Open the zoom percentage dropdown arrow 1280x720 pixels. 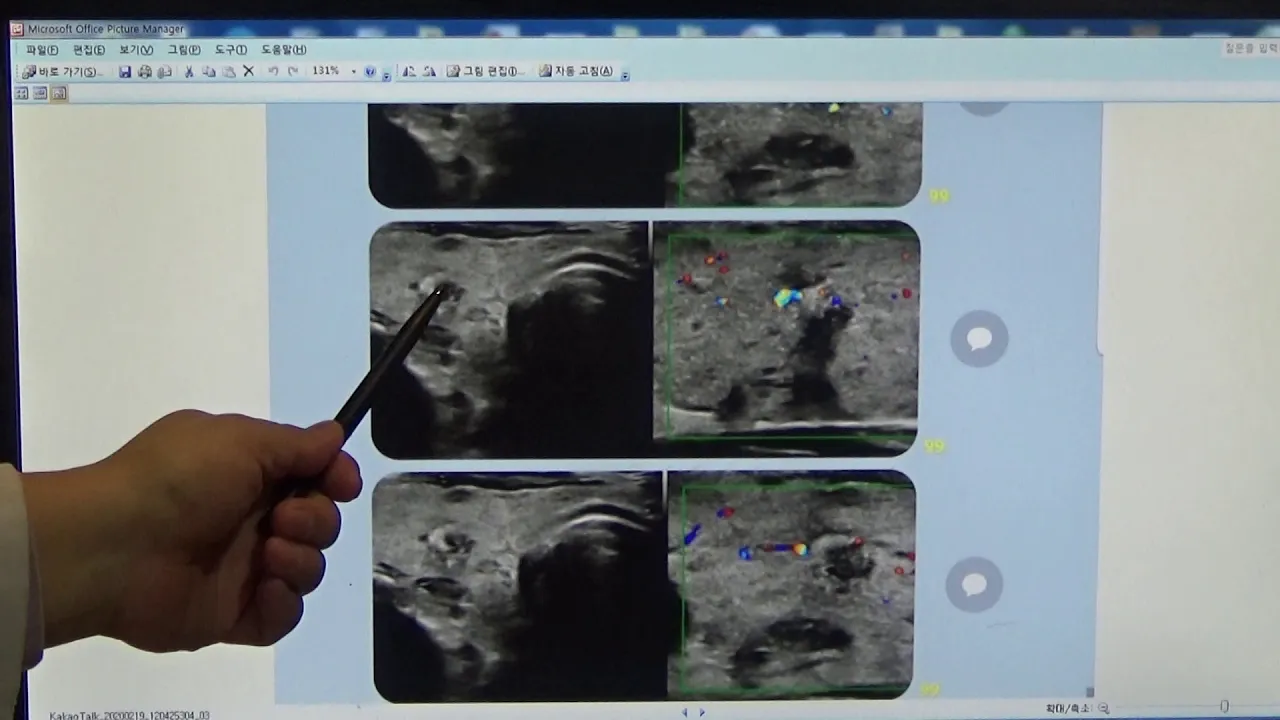(x=354, y=72)
